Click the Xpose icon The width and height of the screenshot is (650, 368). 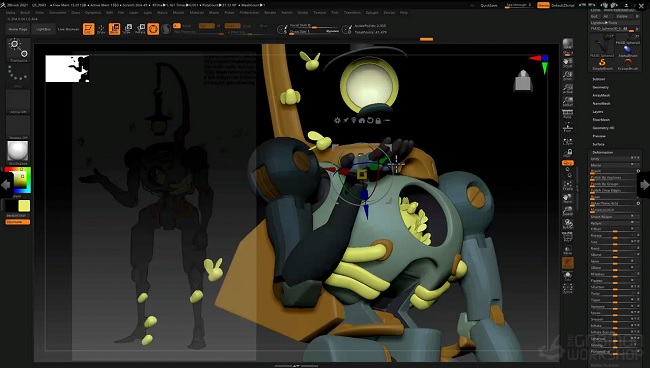[568, 288]
